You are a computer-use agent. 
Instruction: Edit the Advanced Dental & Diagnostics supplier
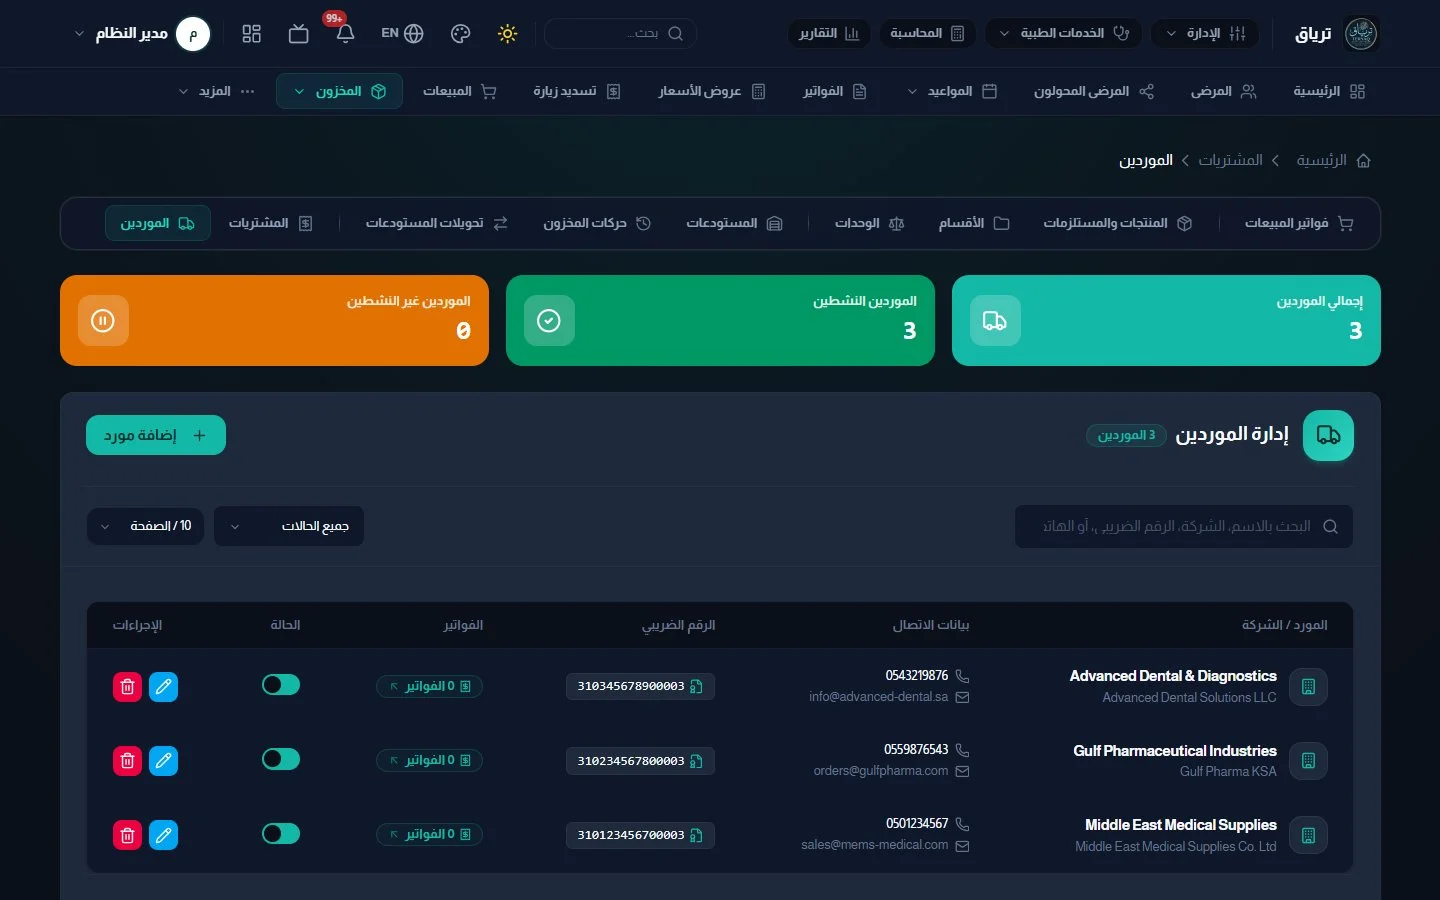[x=163, y=687]
